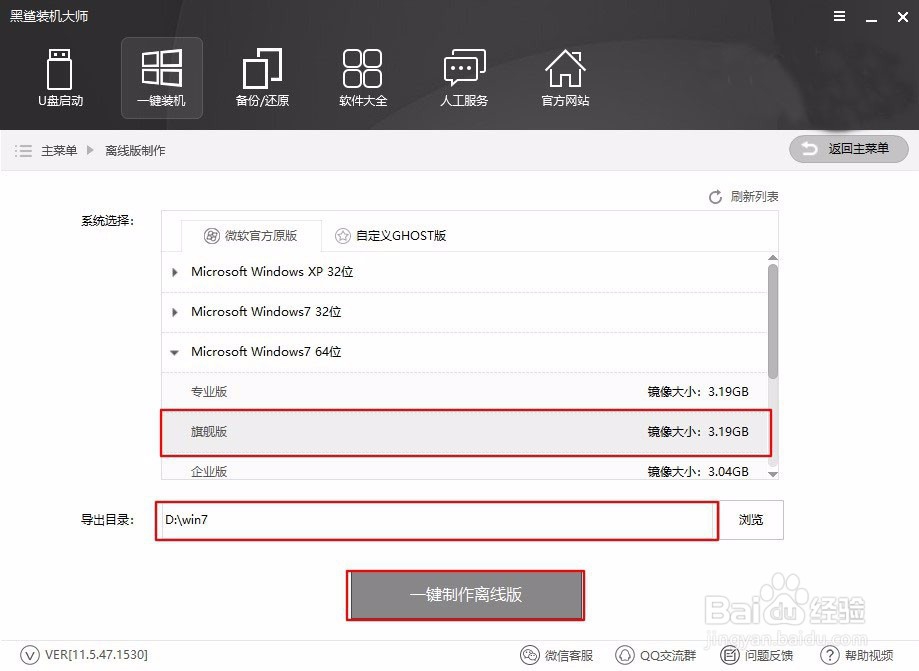Click the 离线版制作 breadcrumb text

[135, 151]
